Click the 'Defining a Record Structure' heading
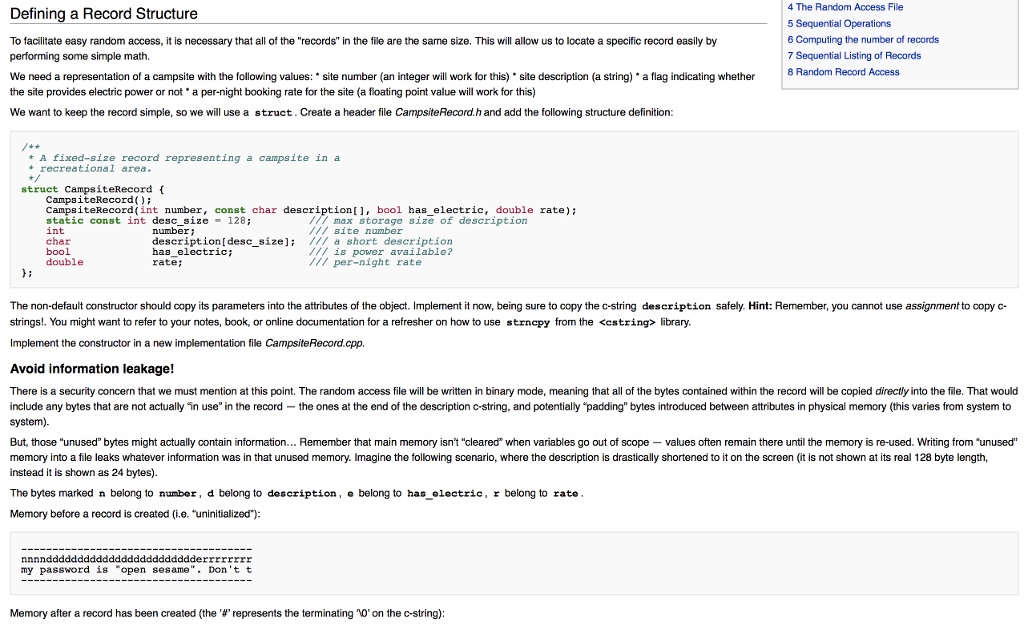 click(x=104, y=14)
